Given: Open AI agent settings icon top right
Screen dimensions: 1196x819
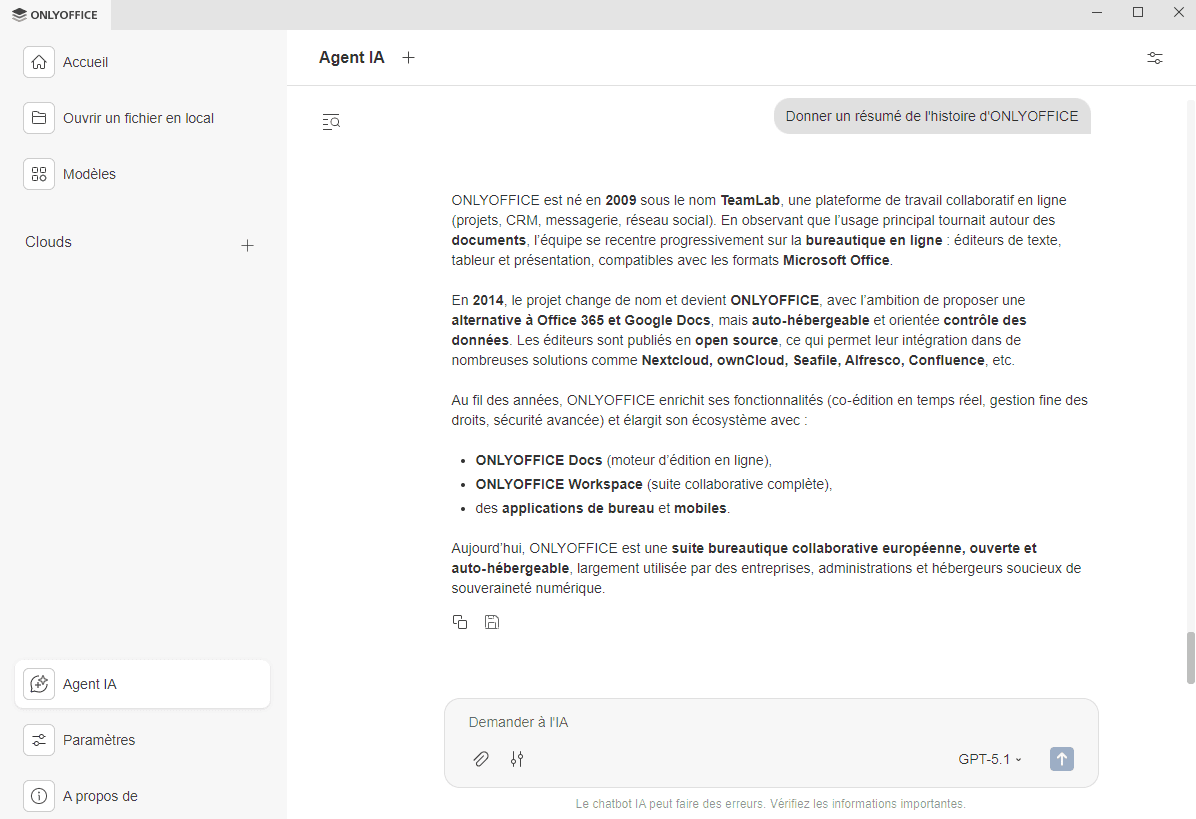Looking at the screenshot, I should point(1154,58).
